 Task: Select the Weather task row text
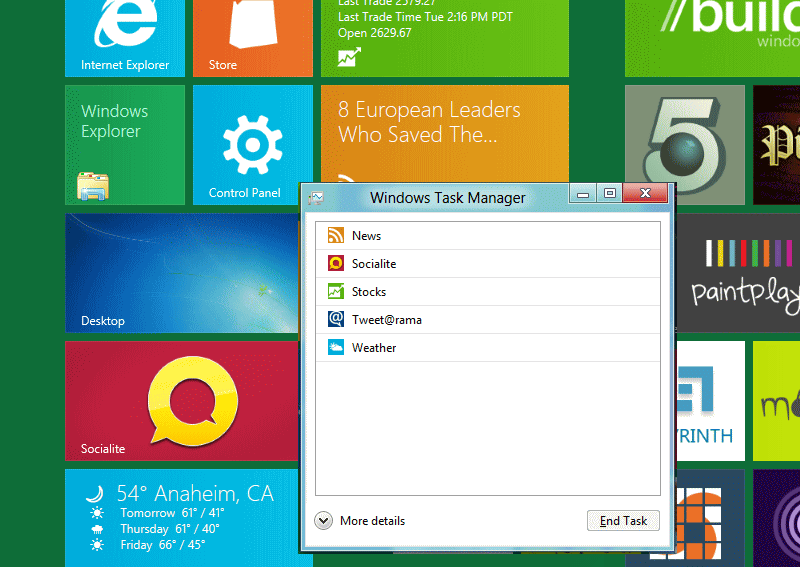374,348
